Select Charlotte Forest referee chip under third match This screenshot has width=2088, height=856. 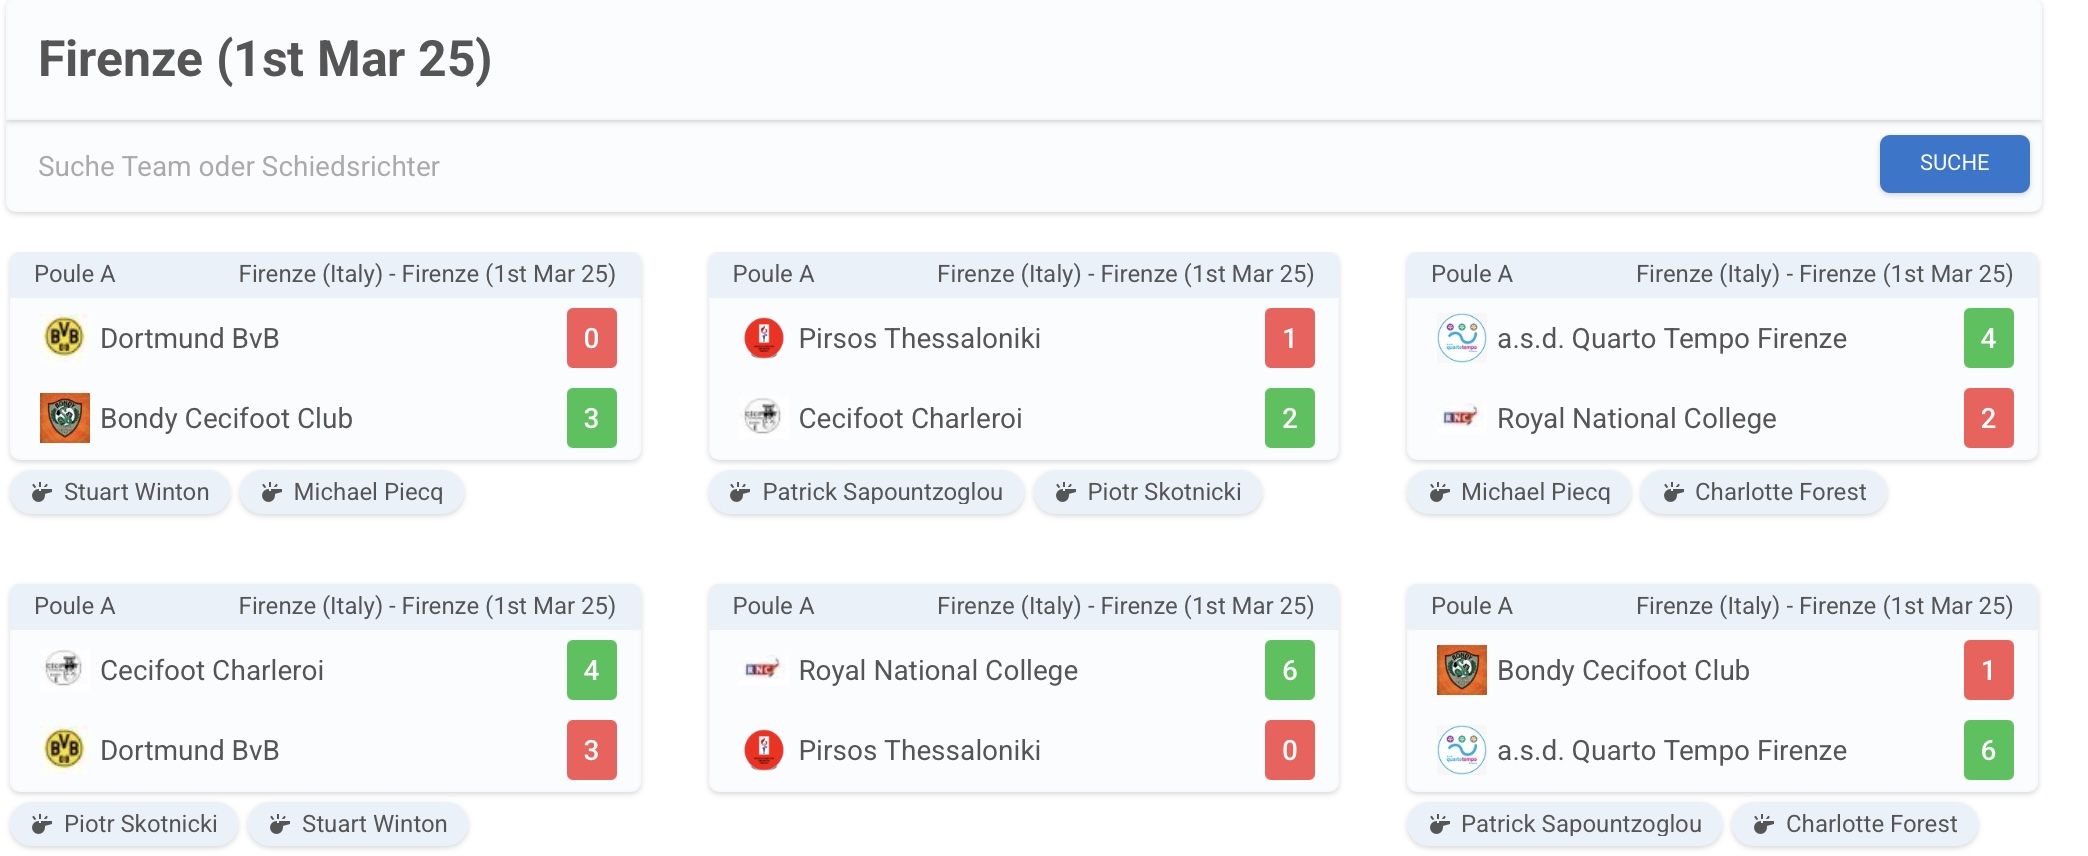(1764, 492)
